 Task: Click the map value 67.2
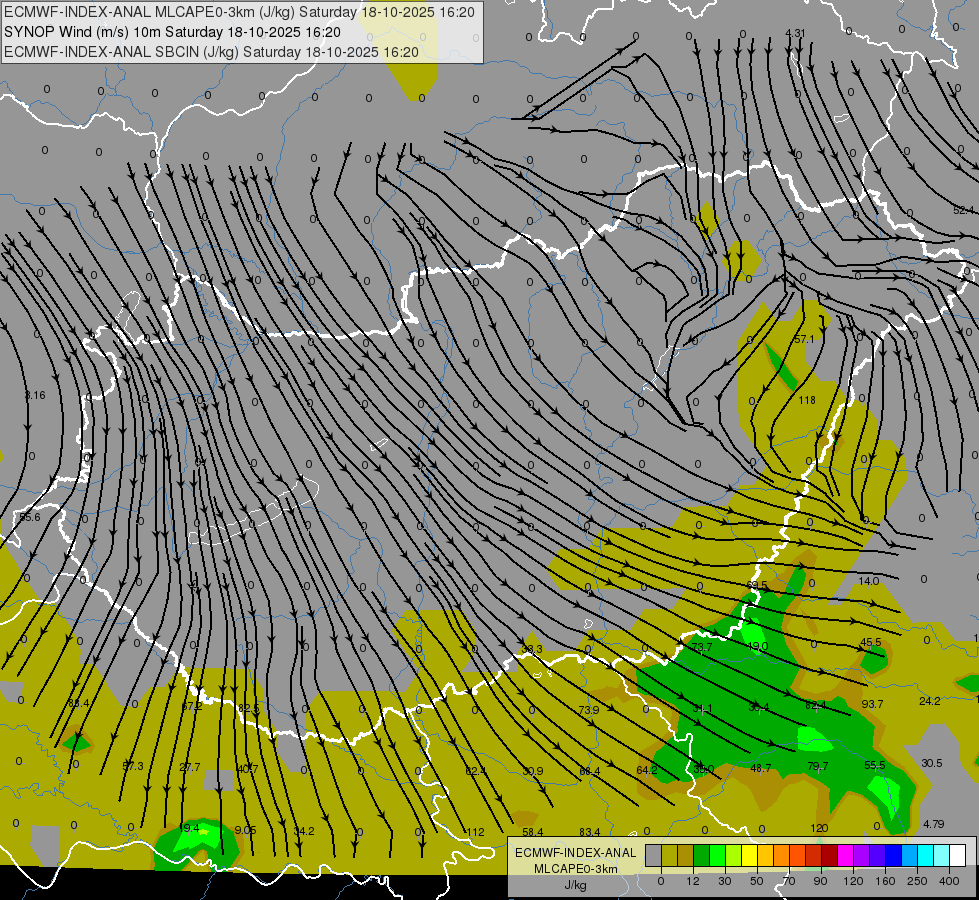pyautogui.click(x=192, y=706)
